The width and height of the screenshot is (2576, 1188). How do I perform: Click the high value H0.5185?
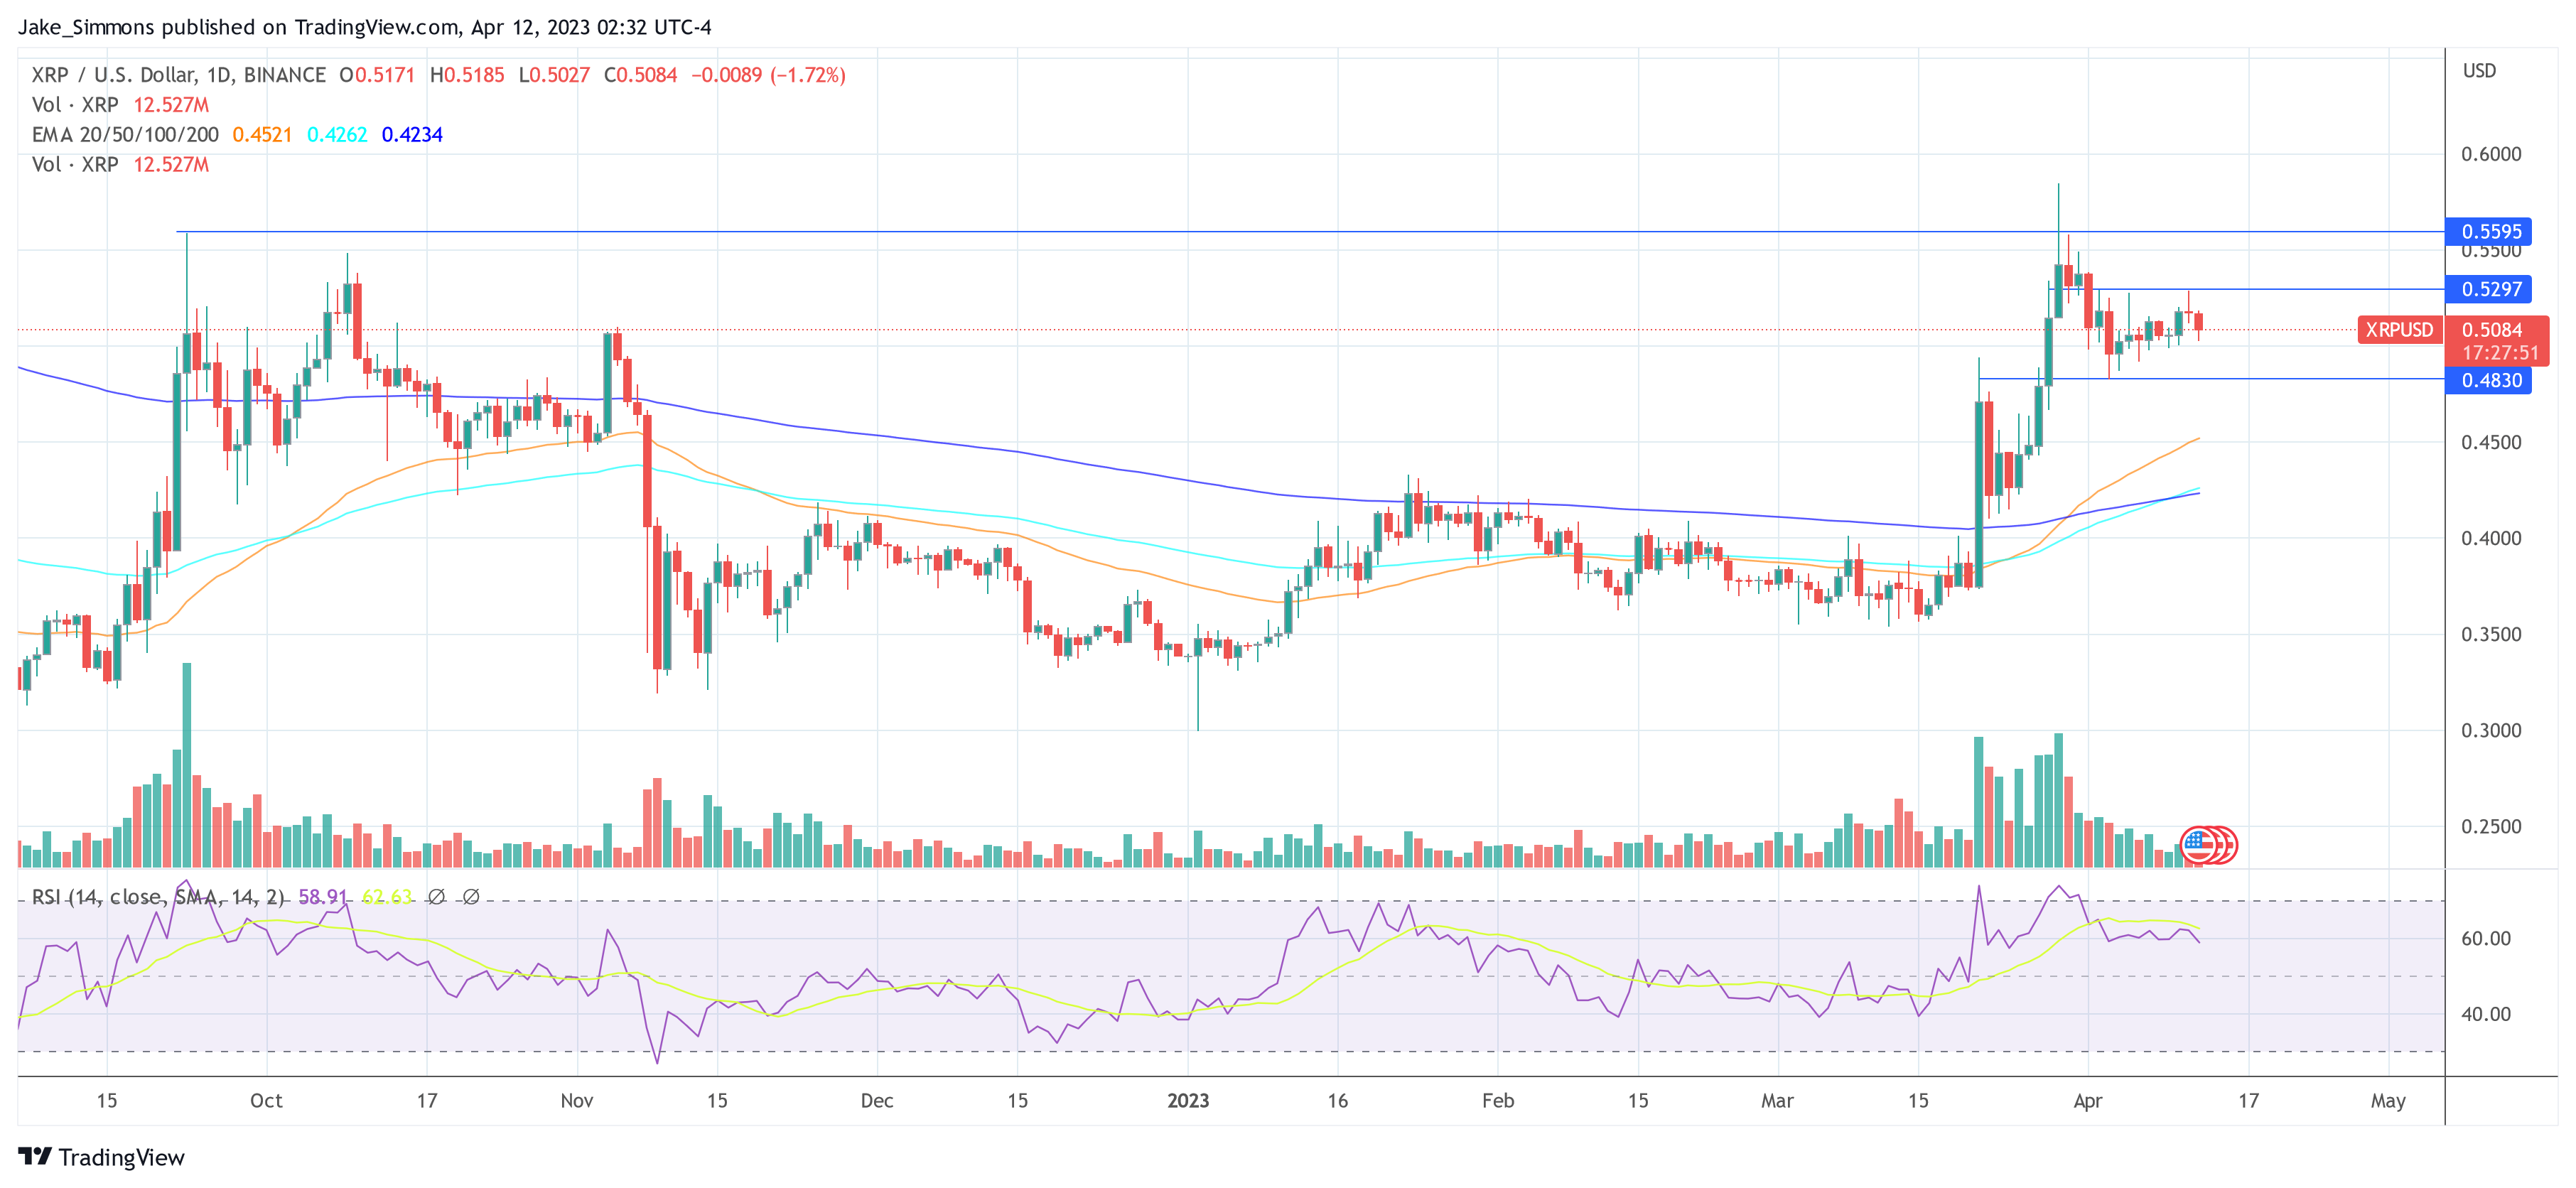tap(467, 75)
